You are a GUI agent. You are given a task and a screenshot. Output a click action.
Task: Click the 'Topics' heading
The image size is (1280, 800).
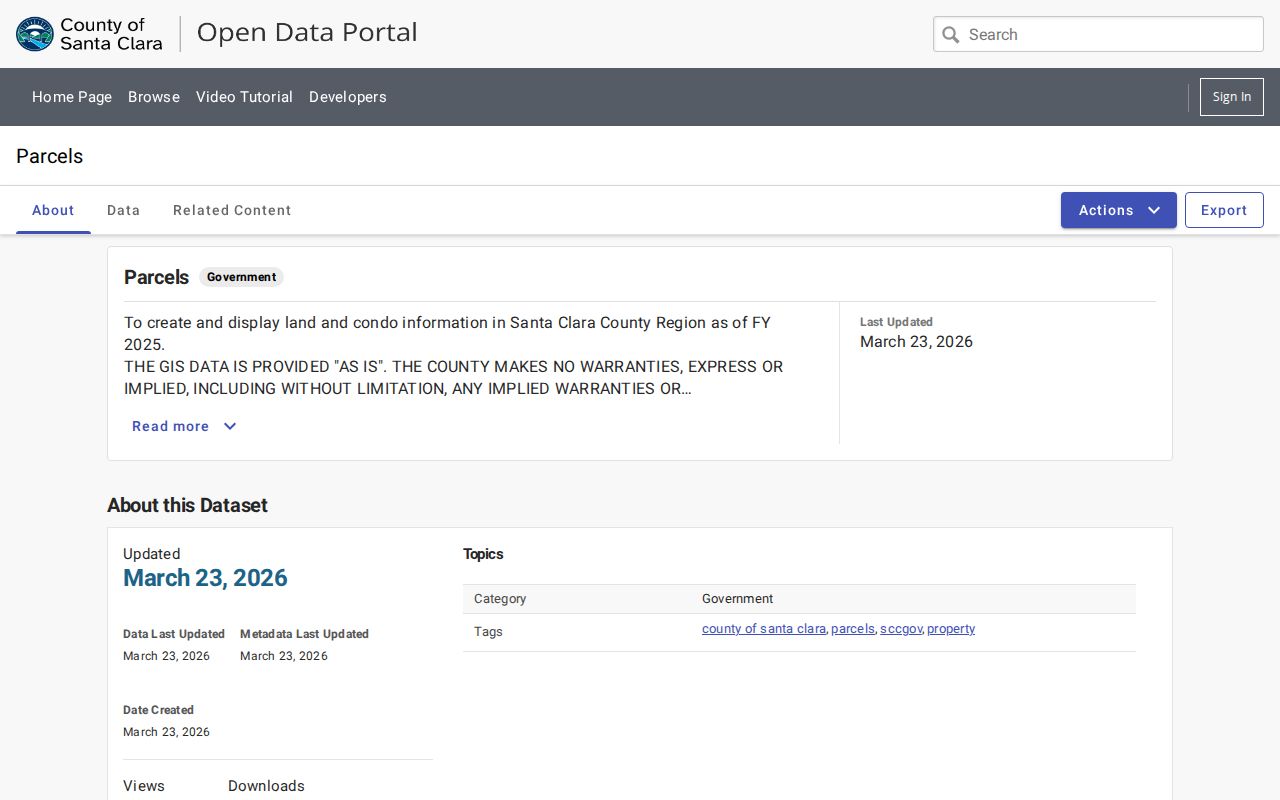click(483, 554)
